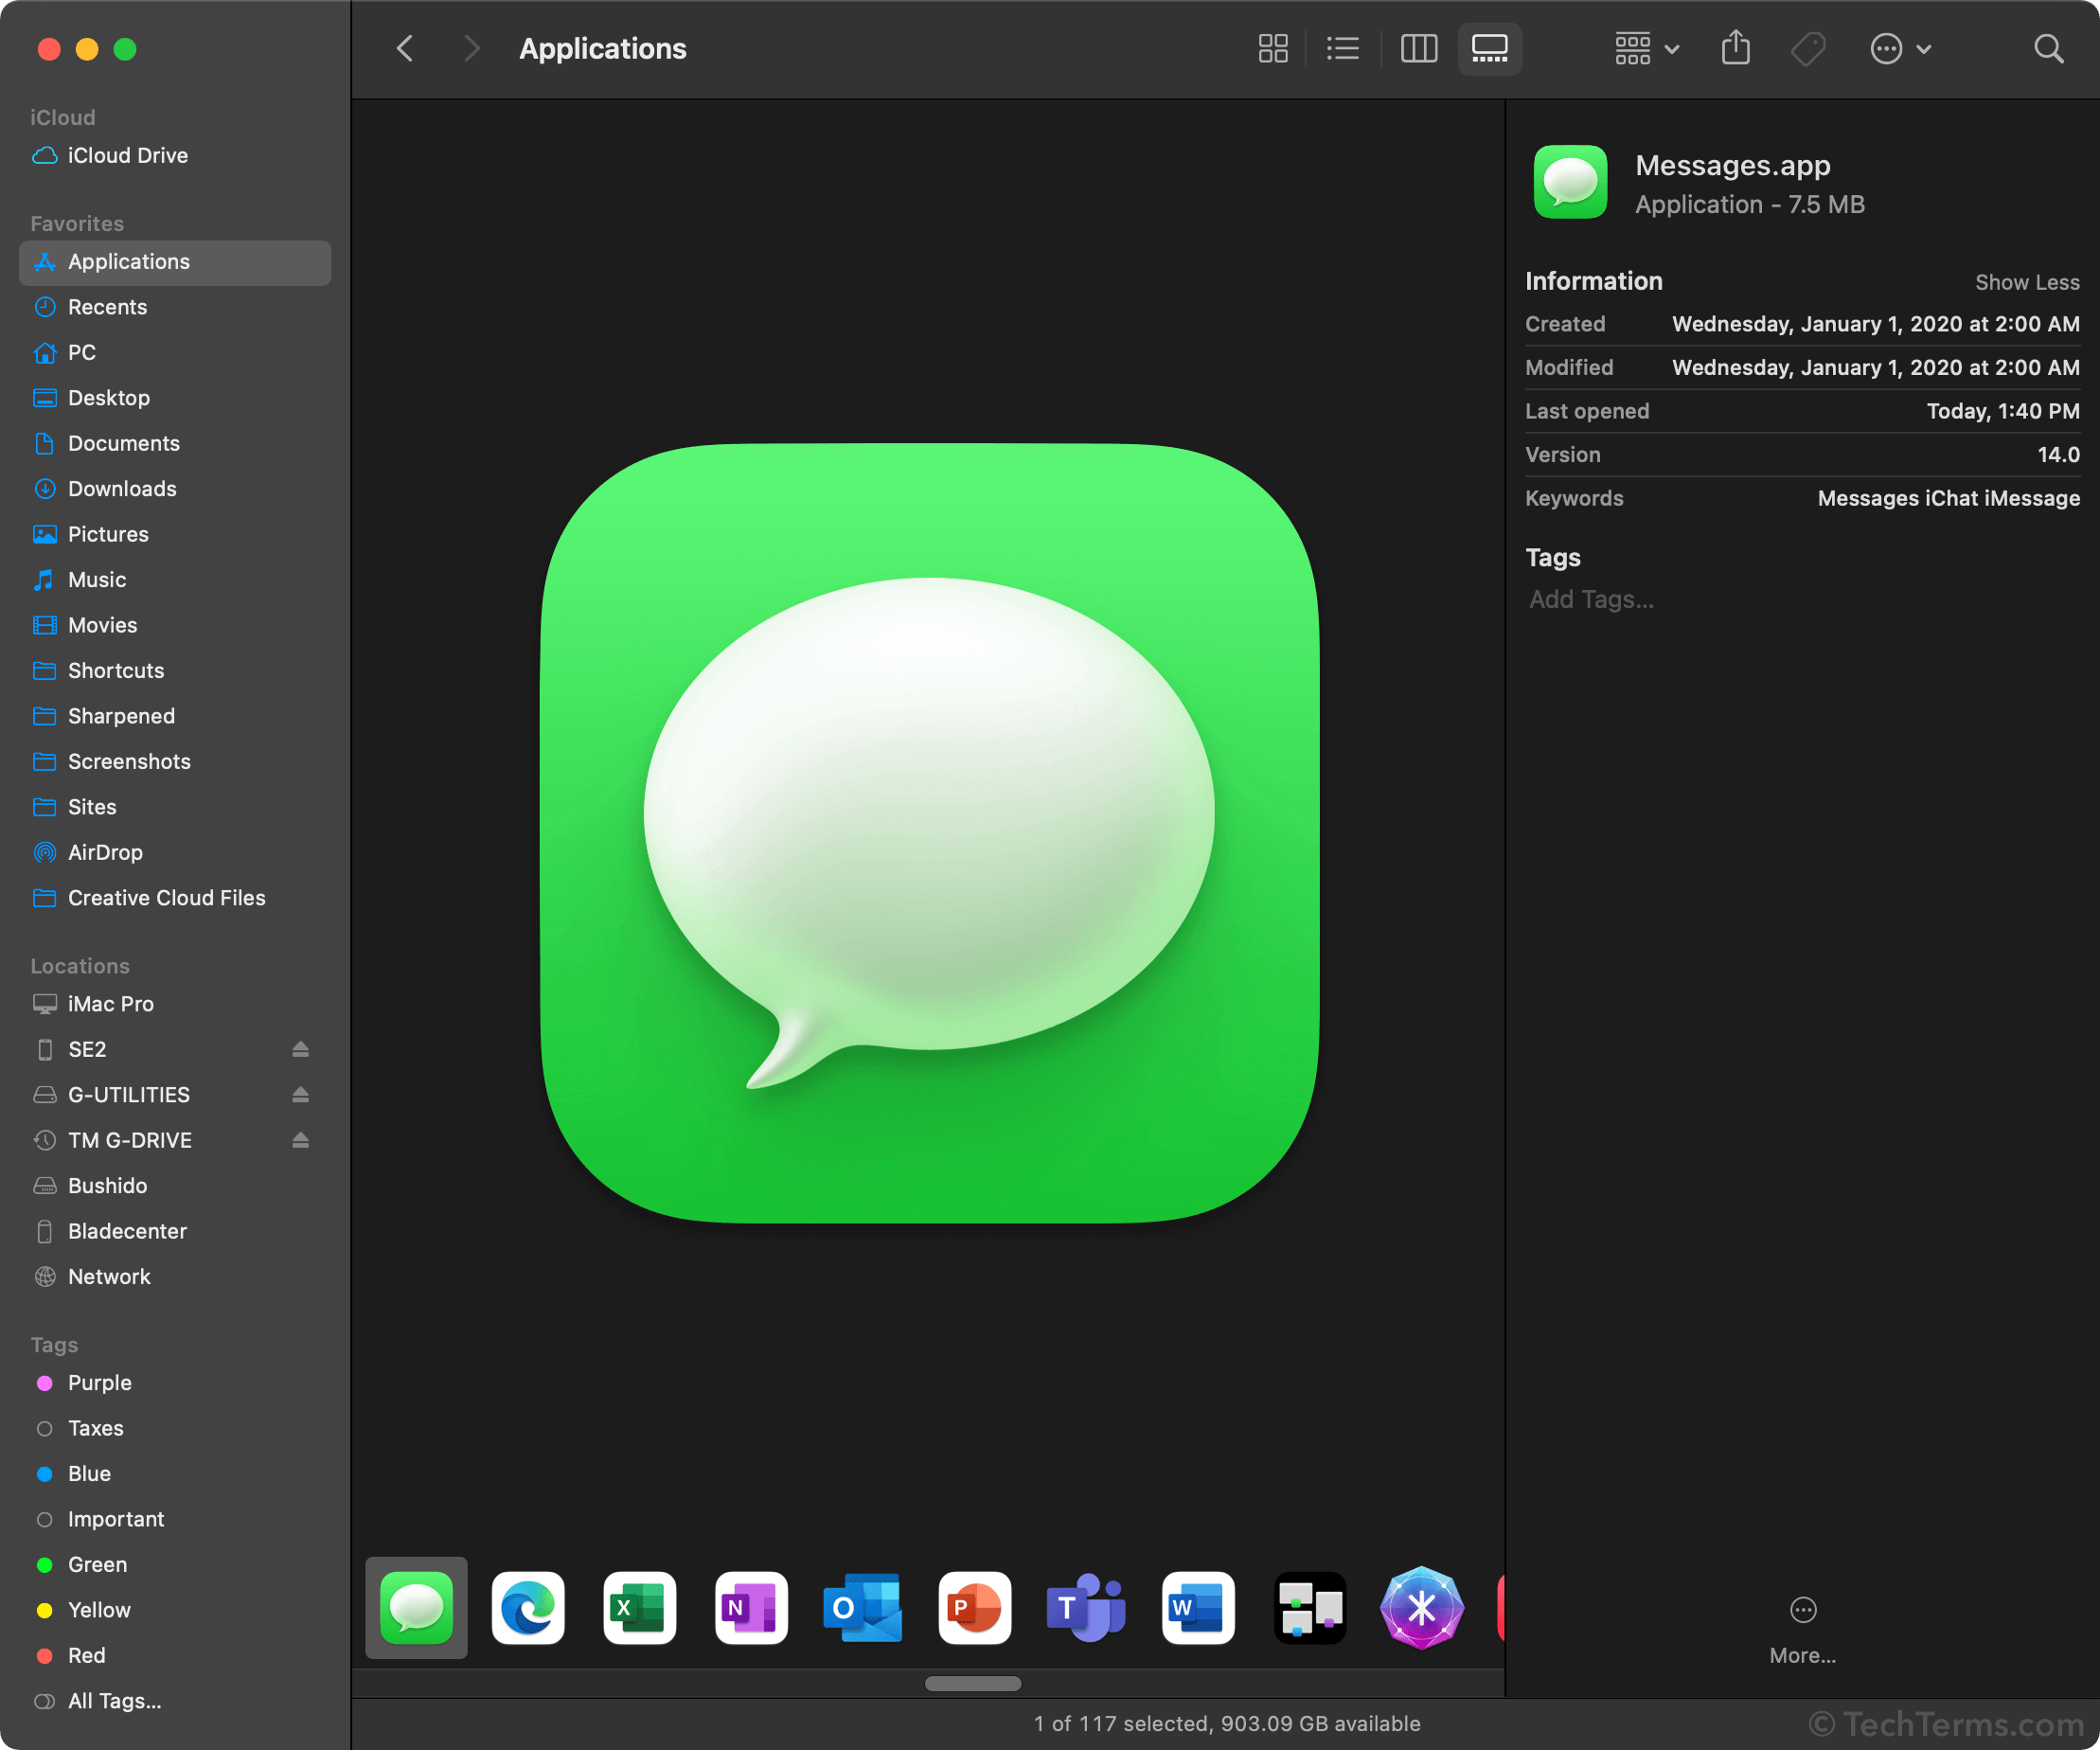Screen dimensions: 2100x1750
Task: Eject the SE2 device
Action: [300, 1049]
